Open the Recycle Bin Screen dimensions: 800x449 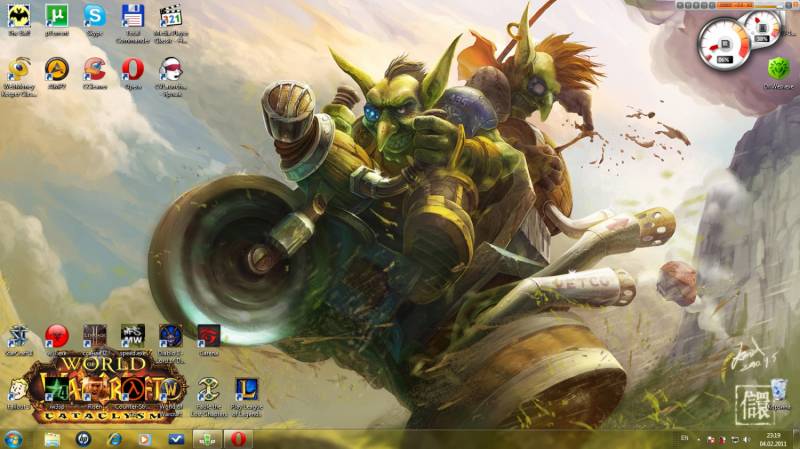(779, 394)
